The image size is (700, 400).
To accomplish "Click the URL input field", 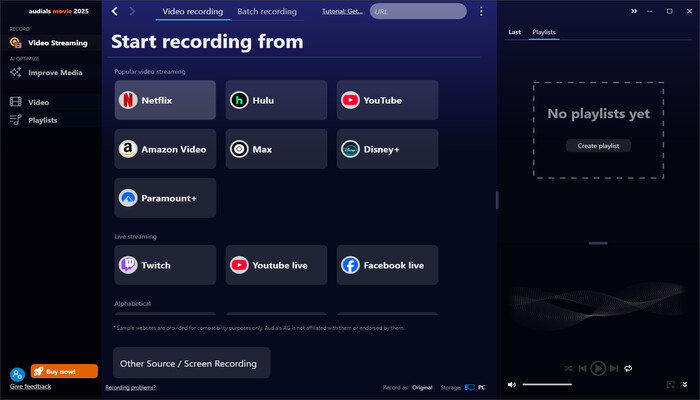I will click(x=418, y=12).
